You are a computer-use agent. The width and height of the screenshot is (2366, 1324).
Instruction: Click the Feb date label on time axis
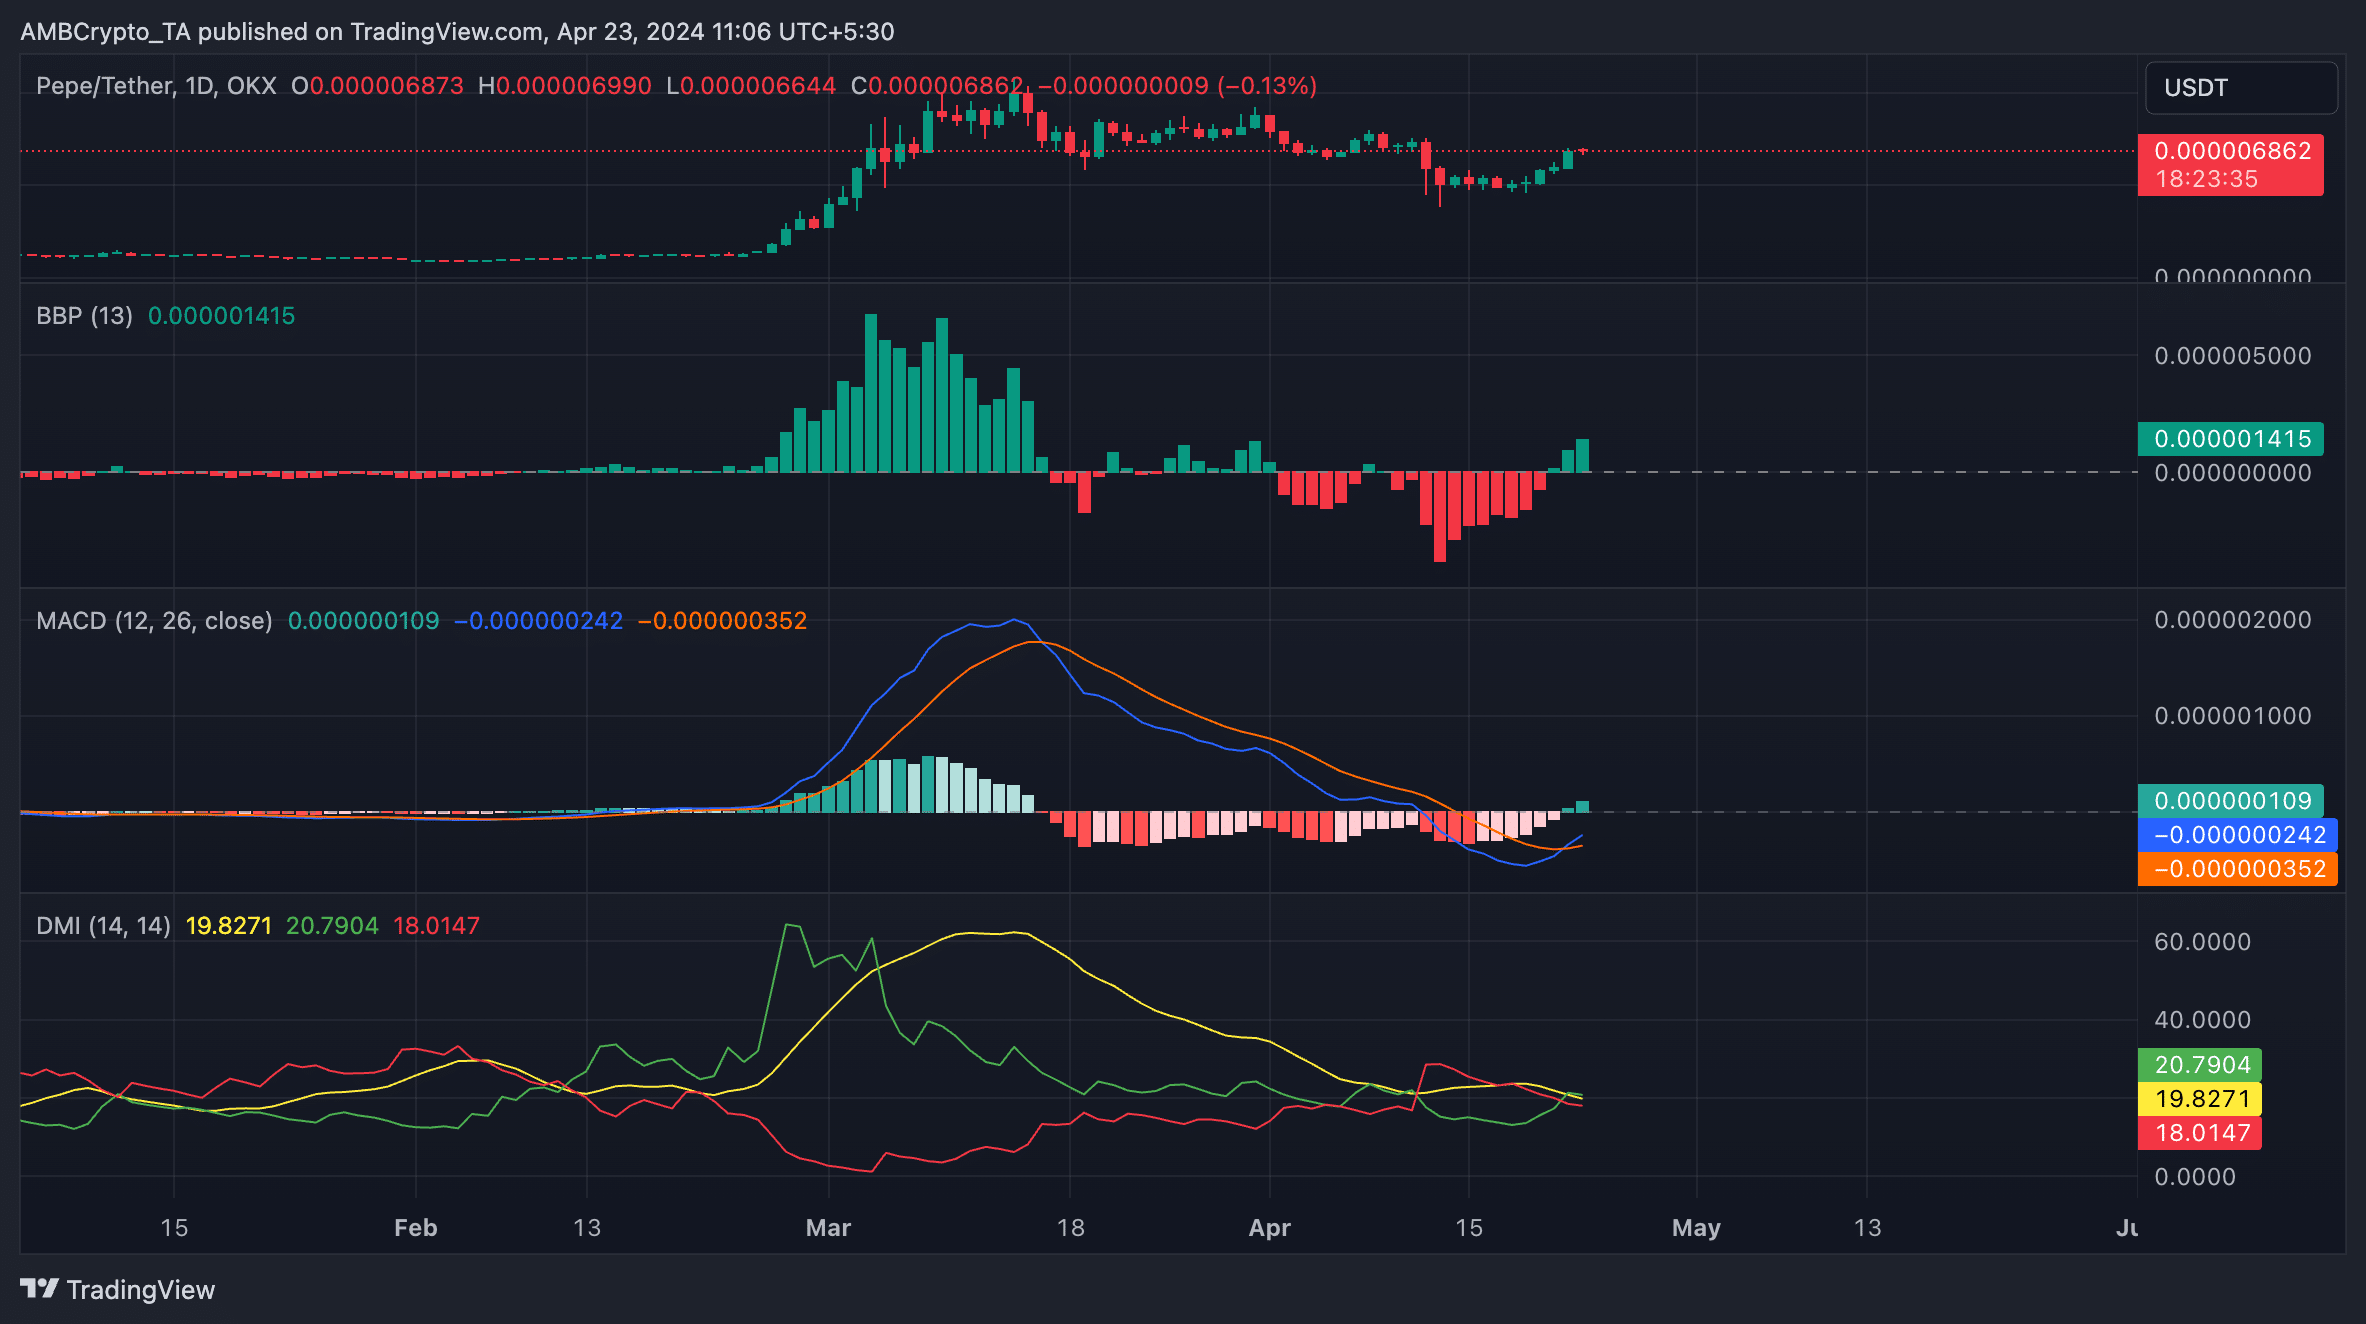(416, 1228)
